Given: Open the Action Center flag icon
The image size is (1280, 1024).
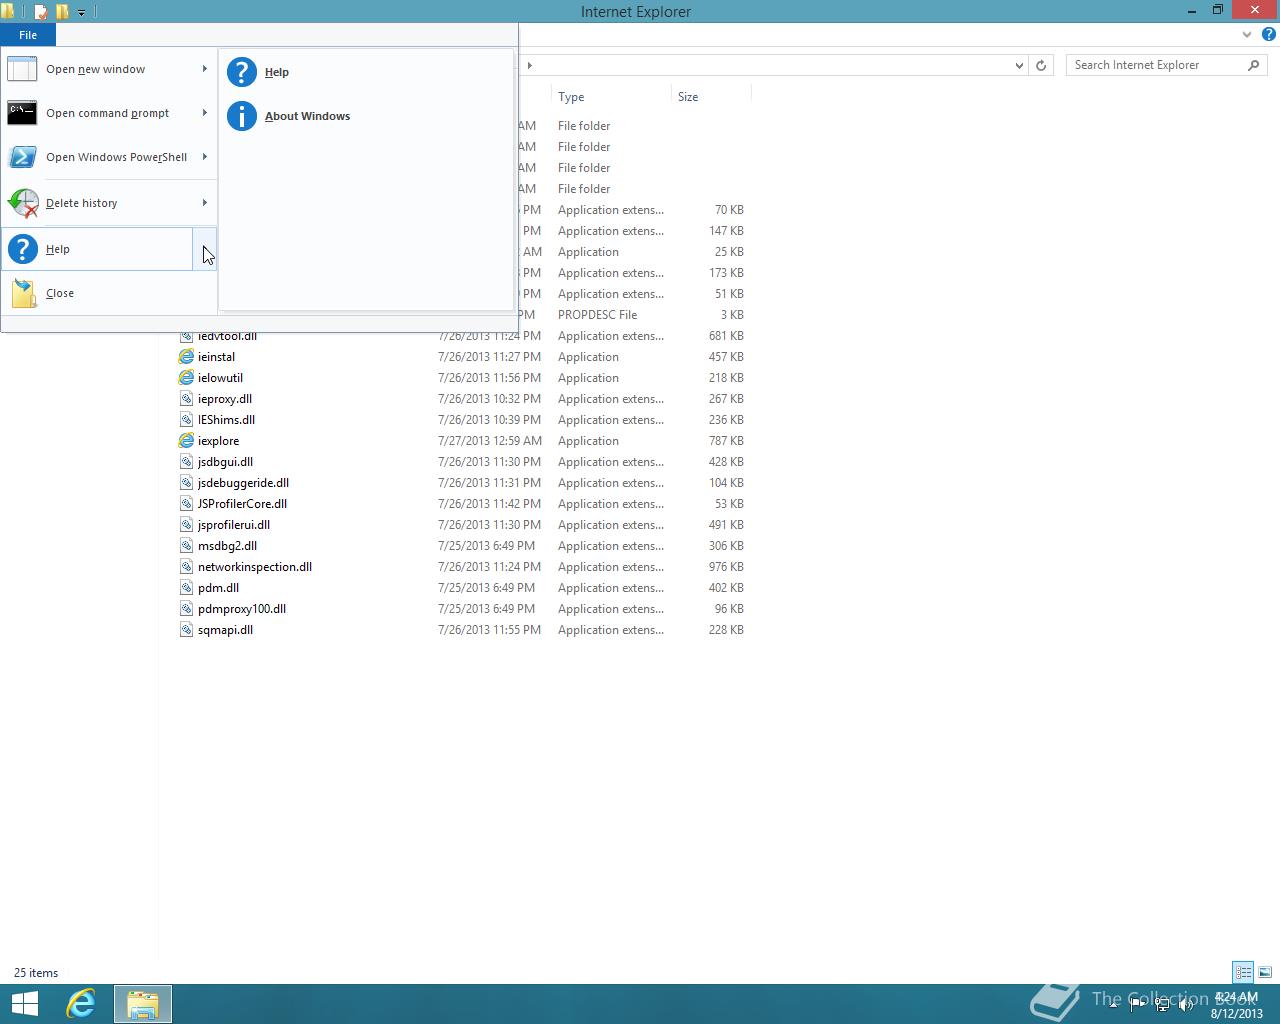Looking at the screenshot, I should 1138,1005.
